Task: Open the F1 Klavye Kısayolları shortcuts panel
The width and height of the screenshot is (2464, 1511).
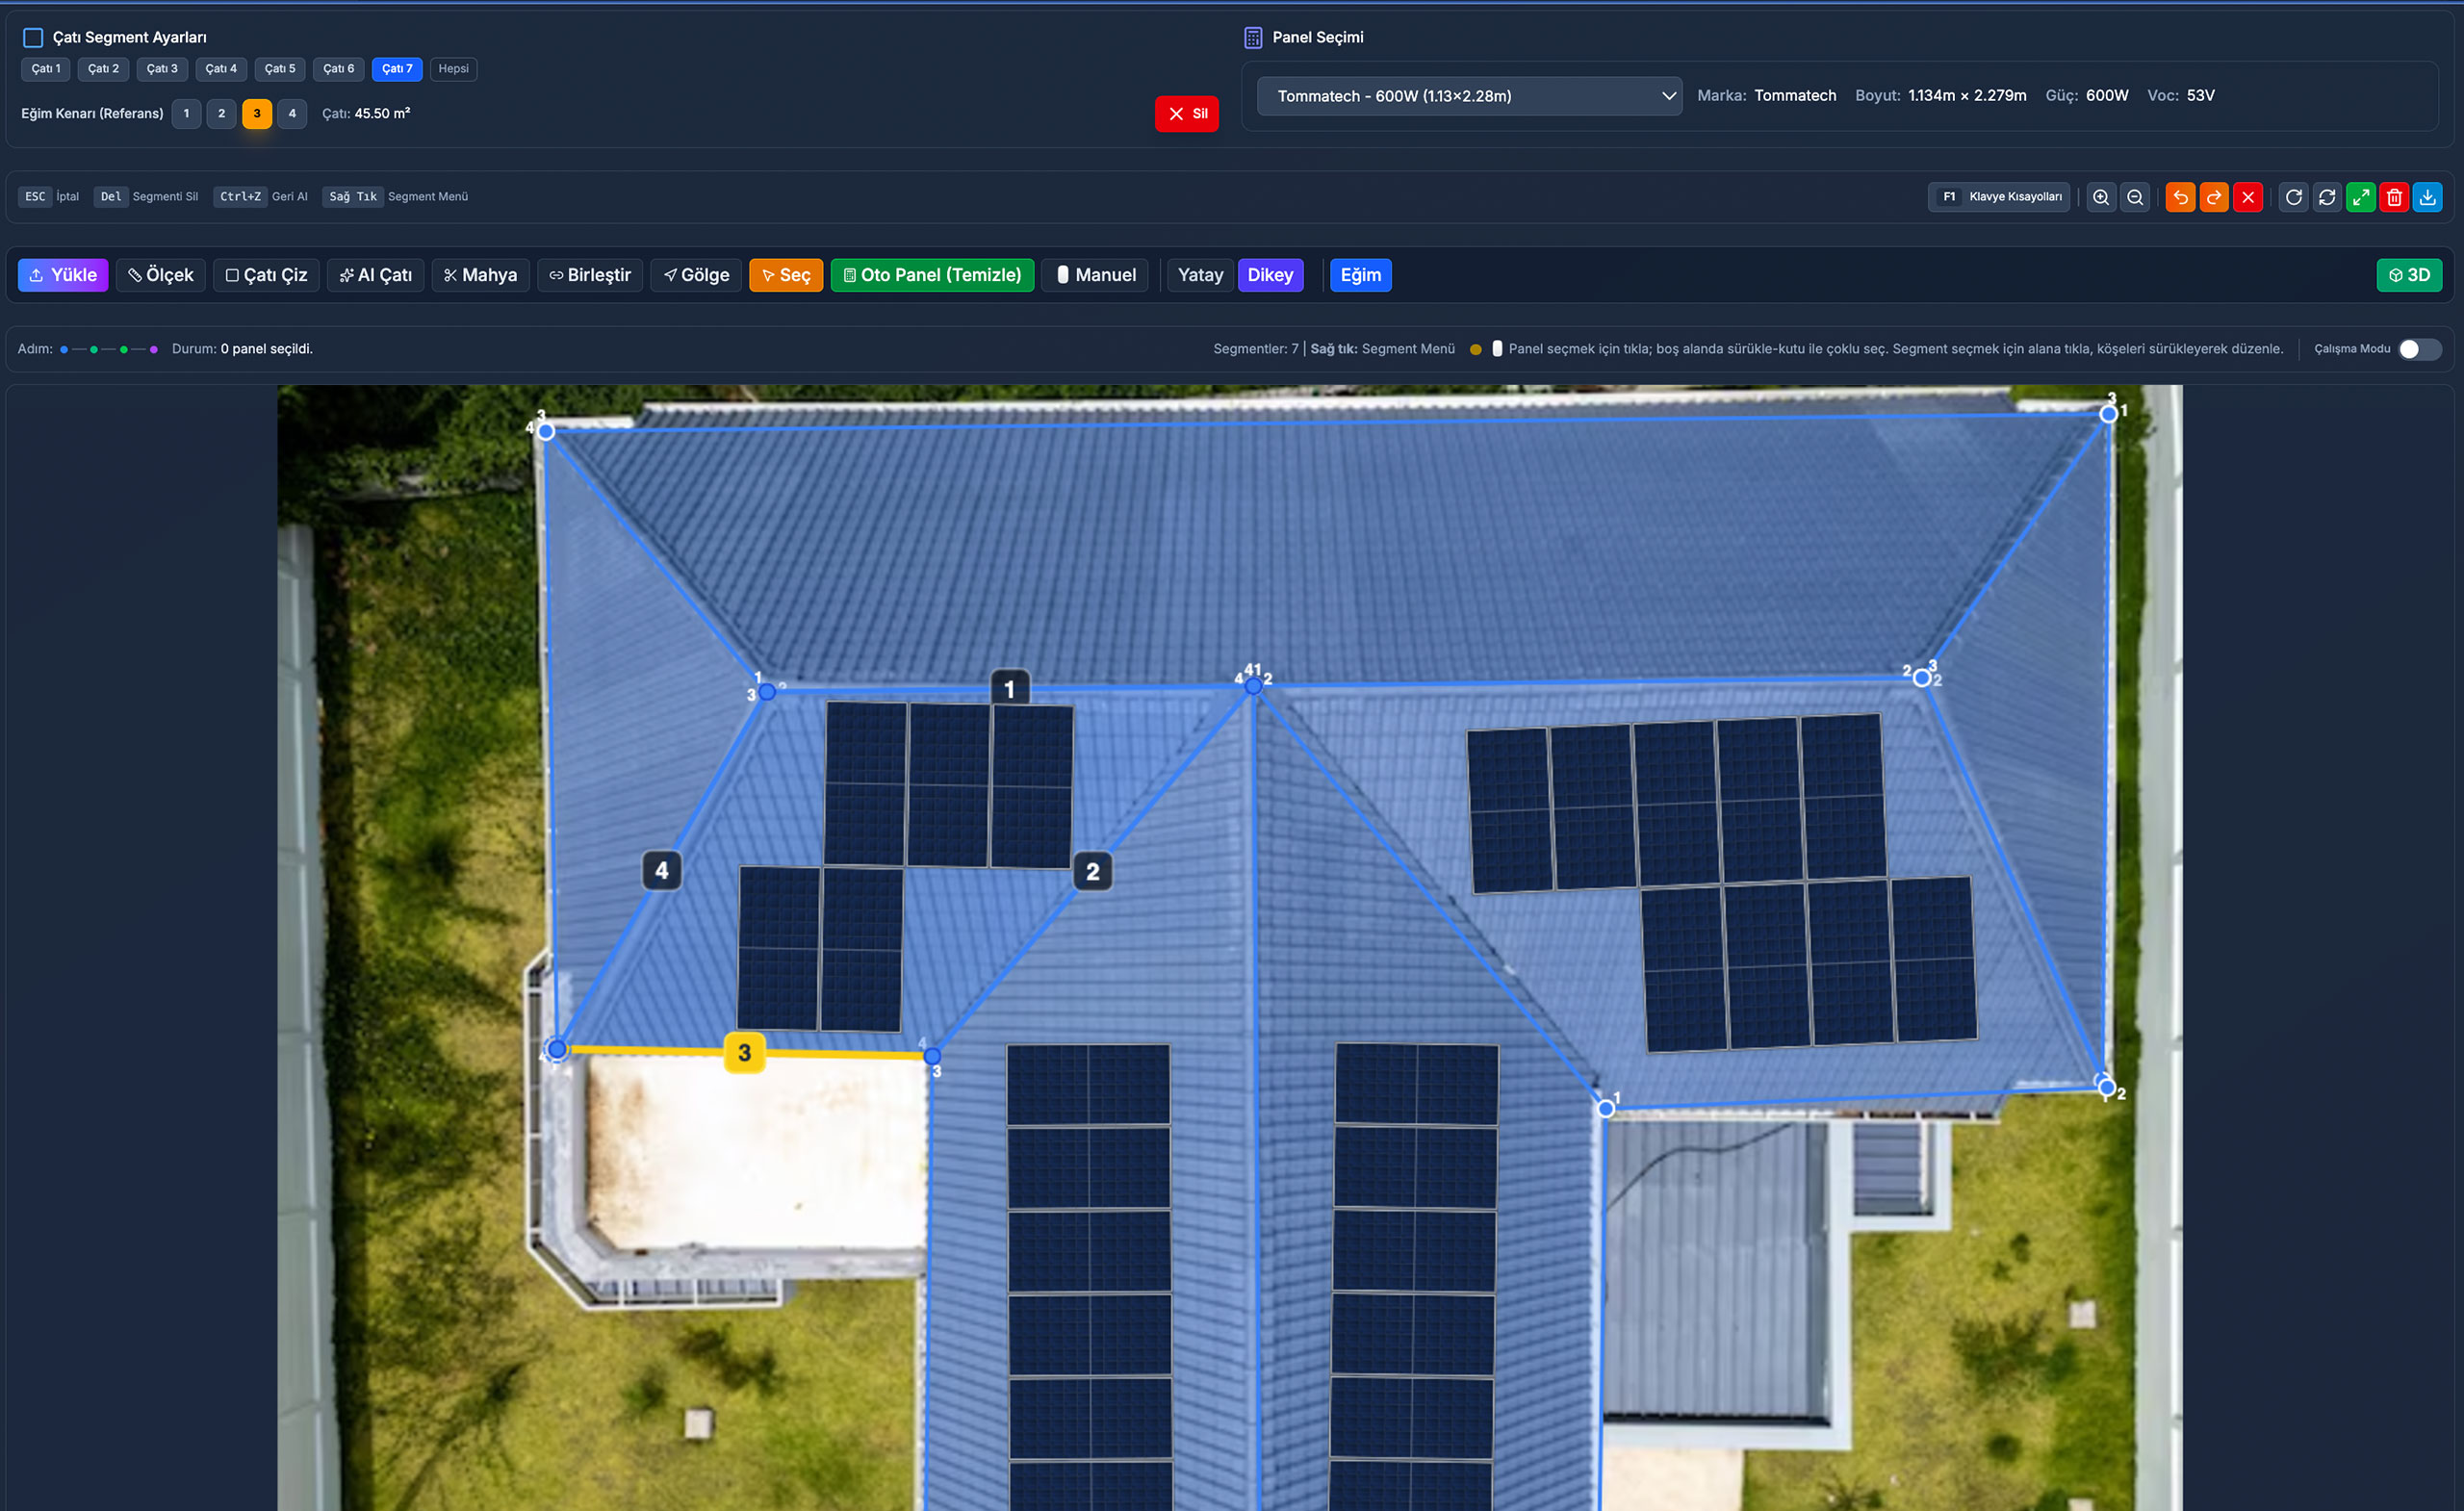Action: (x=1998, y=197)
